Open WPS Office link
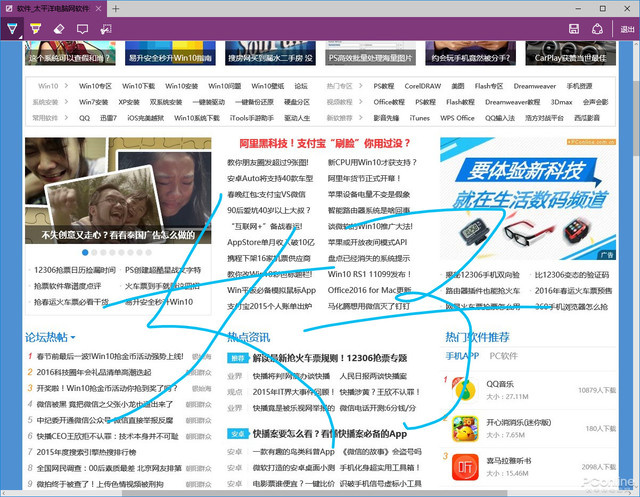640x497 pixels. [457, 118]
